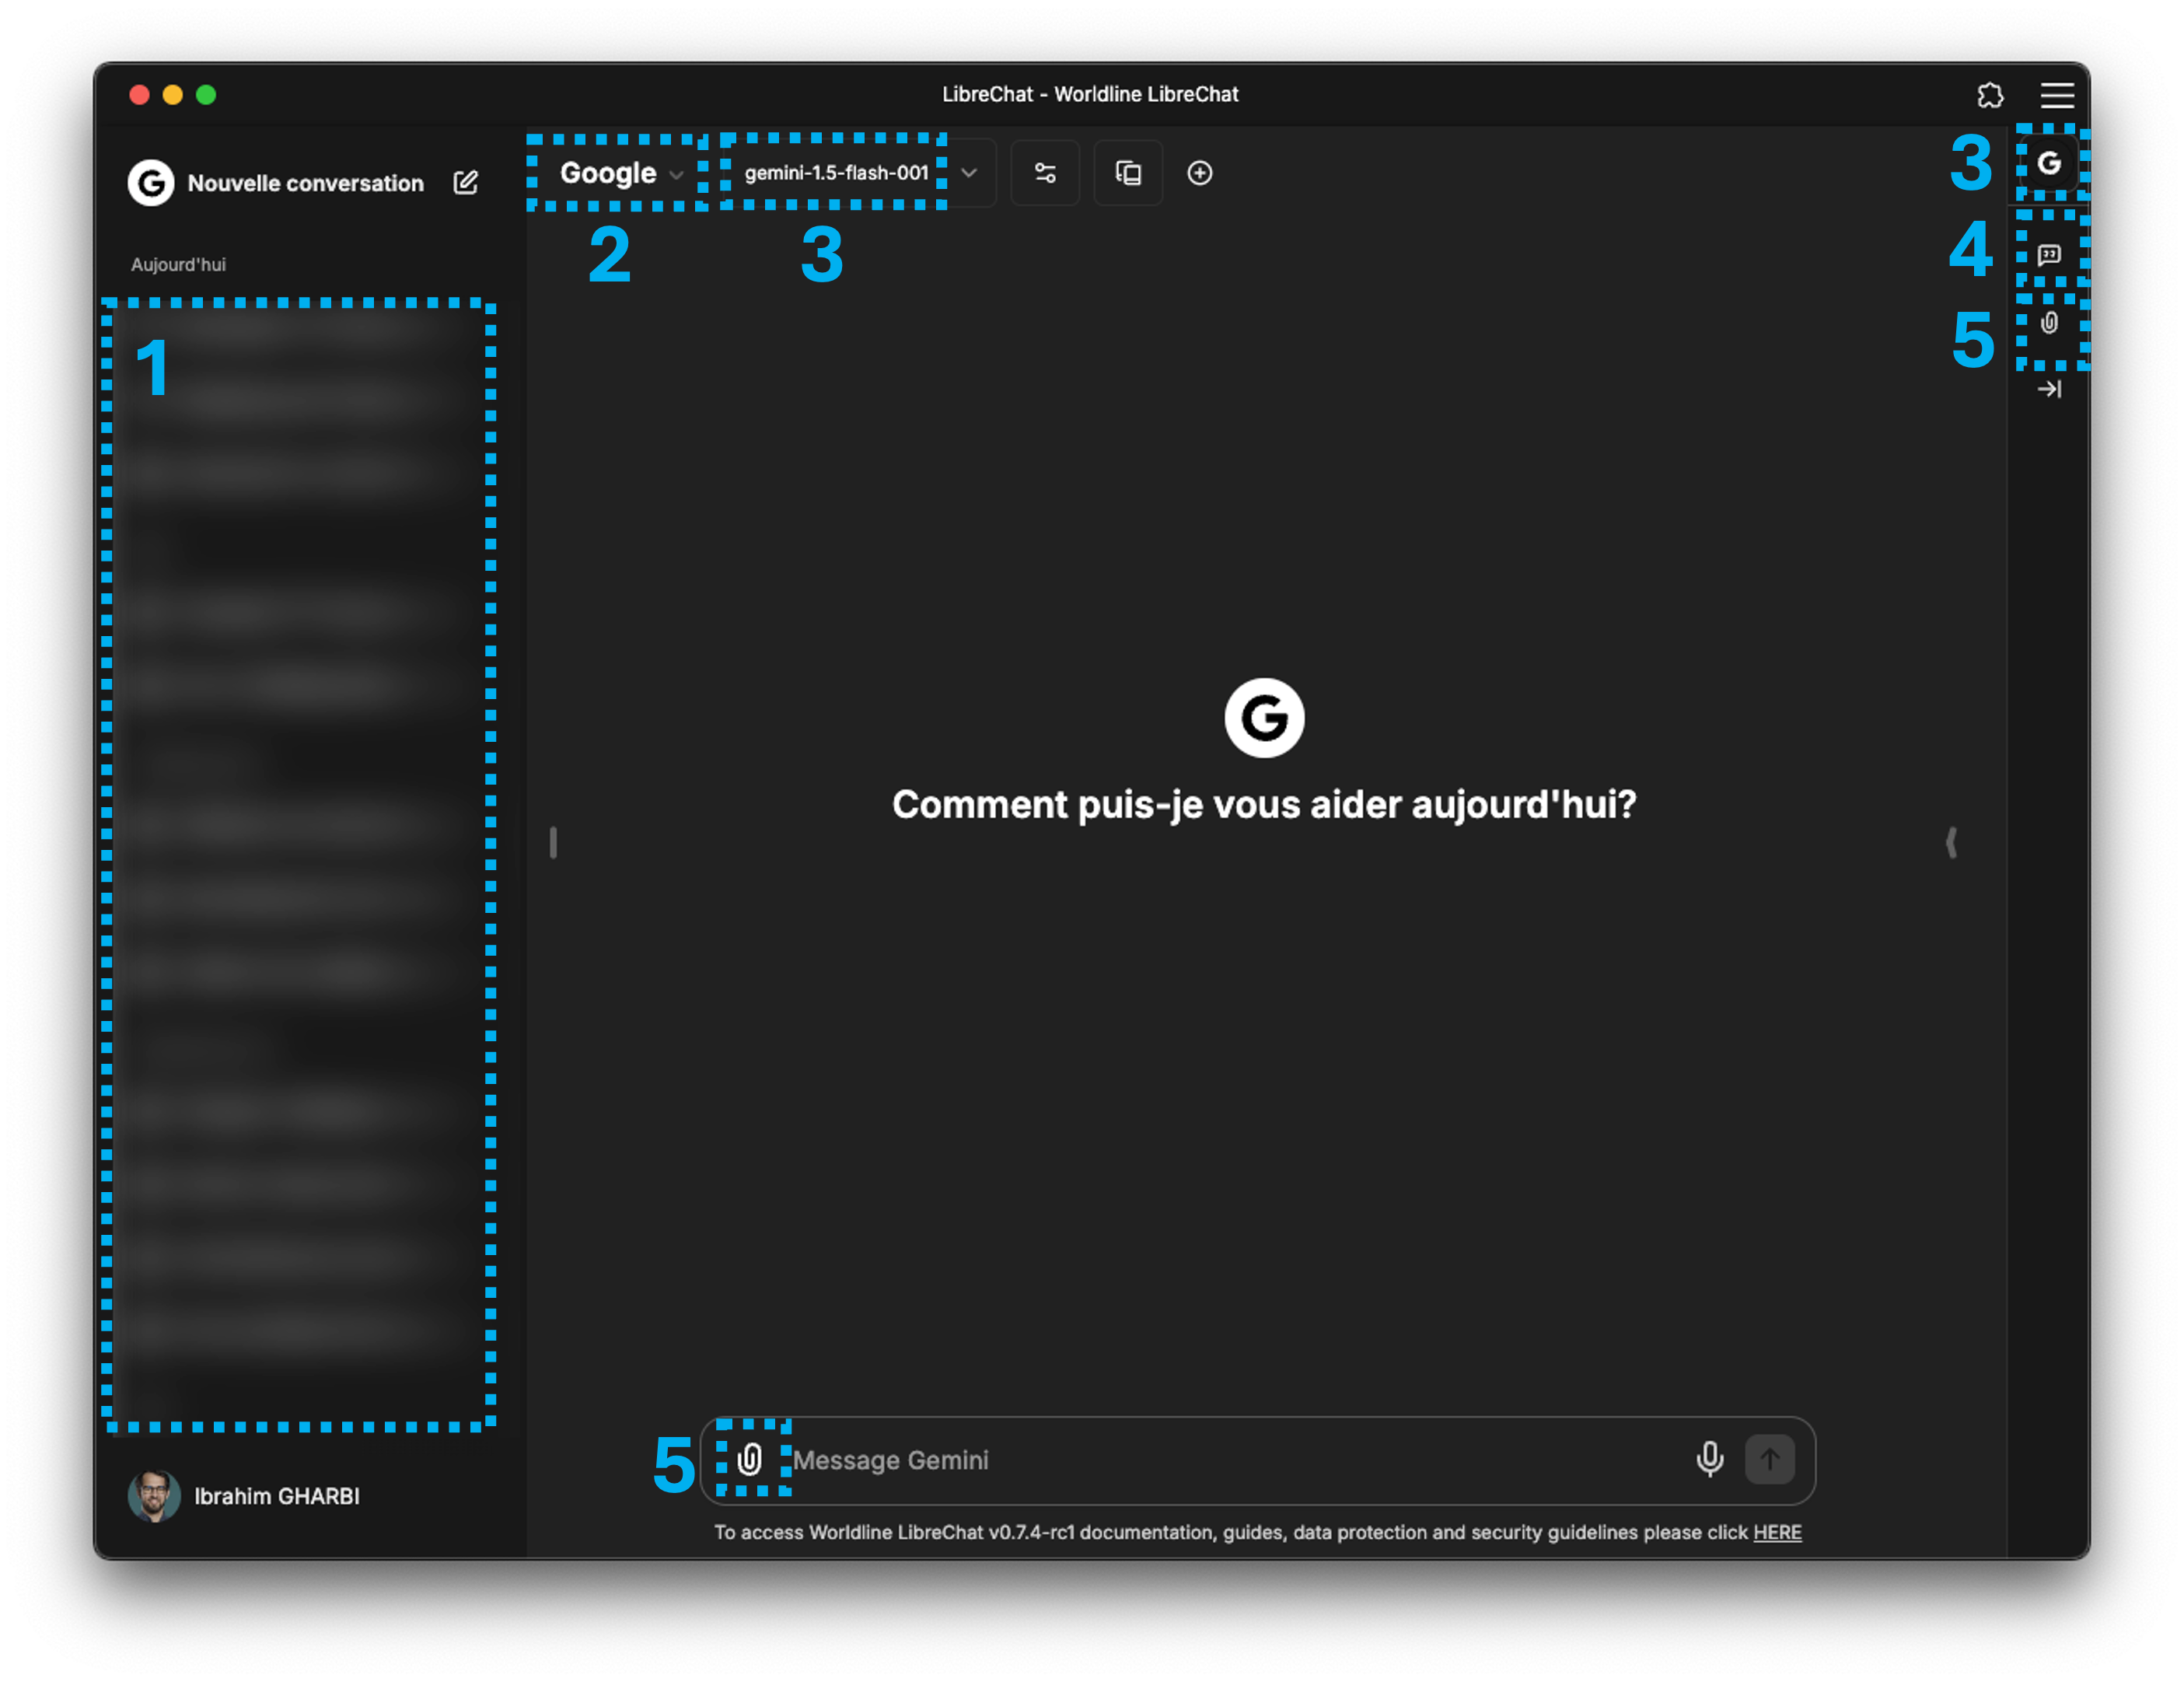
Task: Click the new conversation pencil icon
Action: [465, 182]
